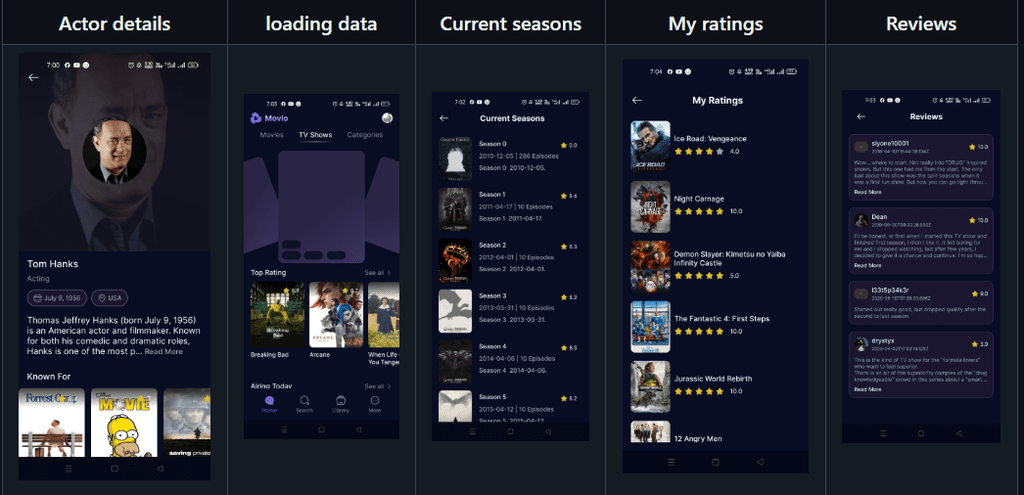Viewport: 1024px width, 495px height.
Task: Expand Tom Hanks biography with Read More
Action: [x=164, y=351]
